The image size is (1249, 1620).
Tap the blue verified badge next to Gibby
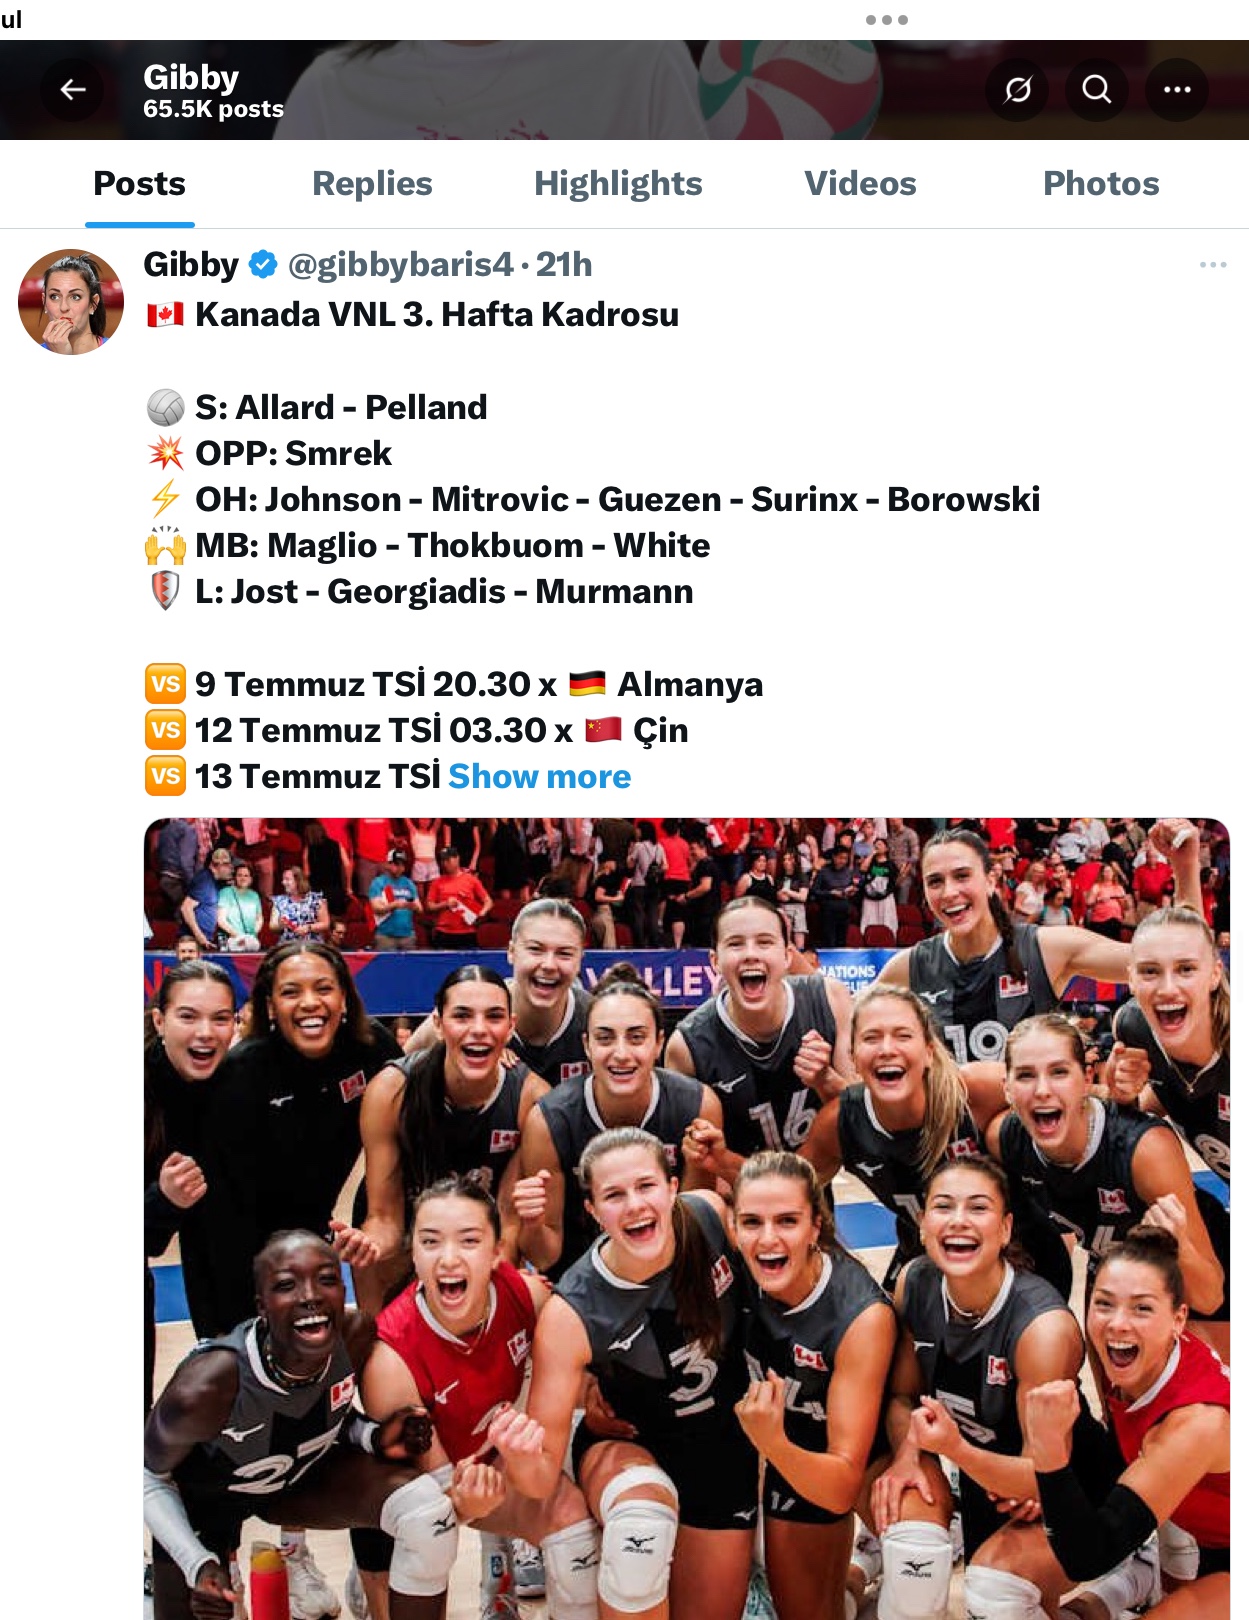click(x=263, y=265)
